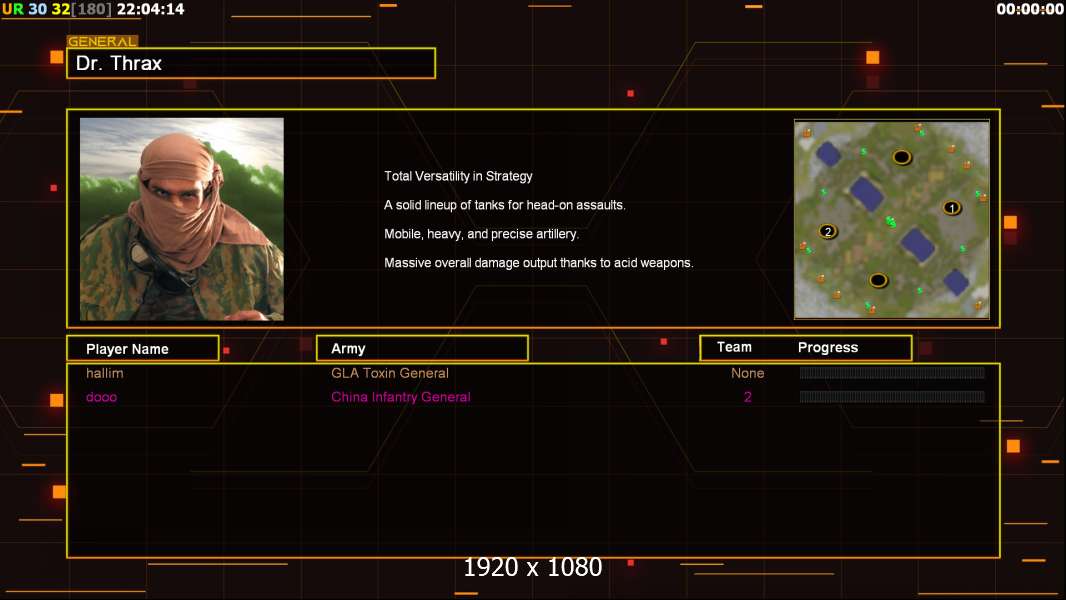This screenshot has height=600, width=1066.
Task: Click the UR indicator in the overlay
Action: pyautogui.click(x=12, y=9)
